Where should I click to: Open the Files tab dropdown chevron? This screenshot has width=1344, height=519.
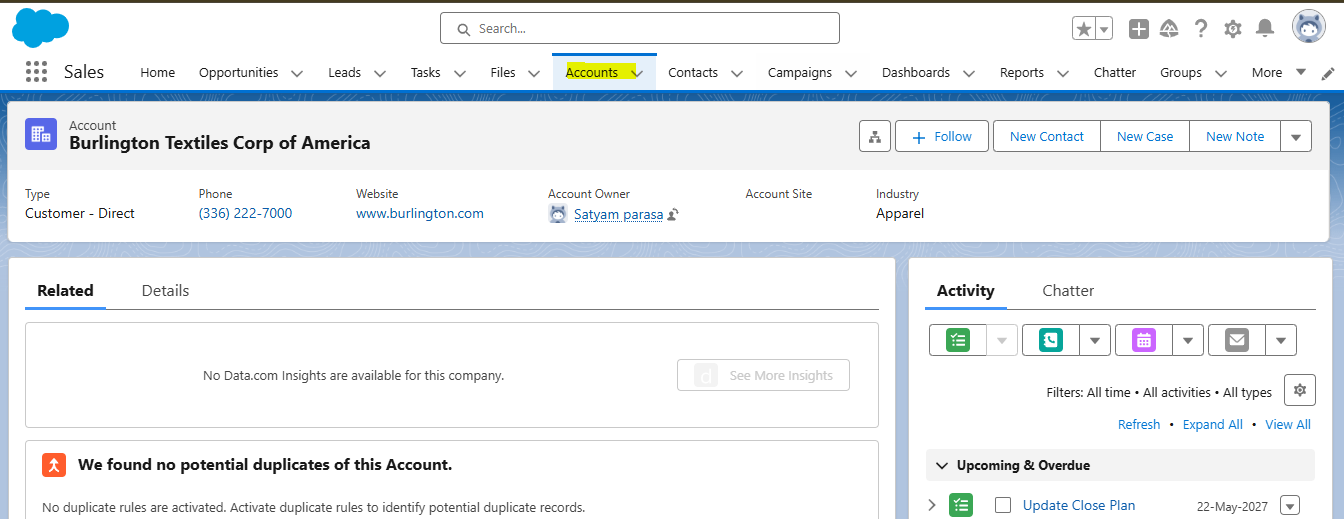534,73
